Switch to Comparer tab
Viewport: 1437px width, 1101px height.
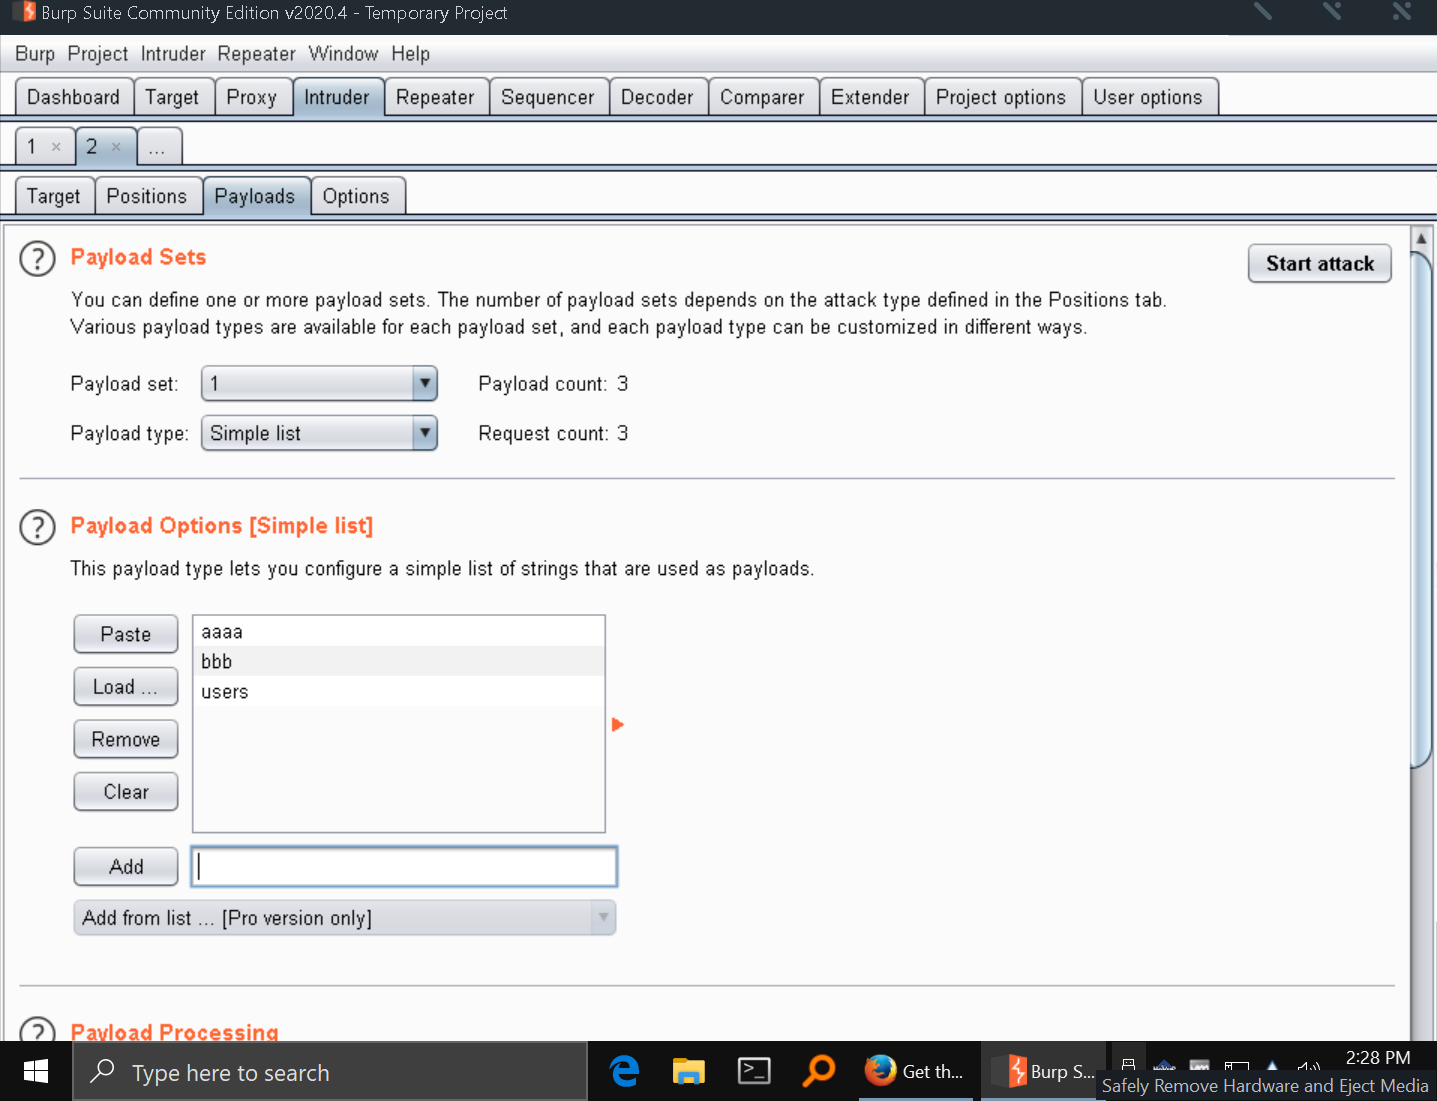(x=762, y=97)
